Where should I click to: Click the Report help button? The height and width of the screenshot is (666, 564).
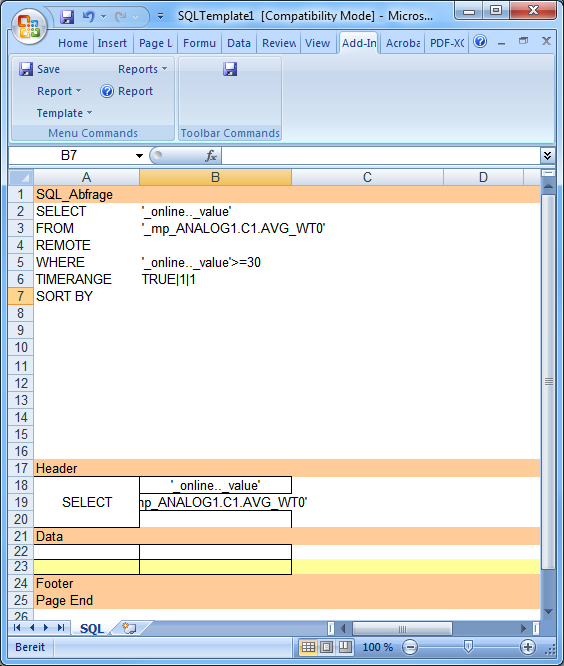(126, 91)
